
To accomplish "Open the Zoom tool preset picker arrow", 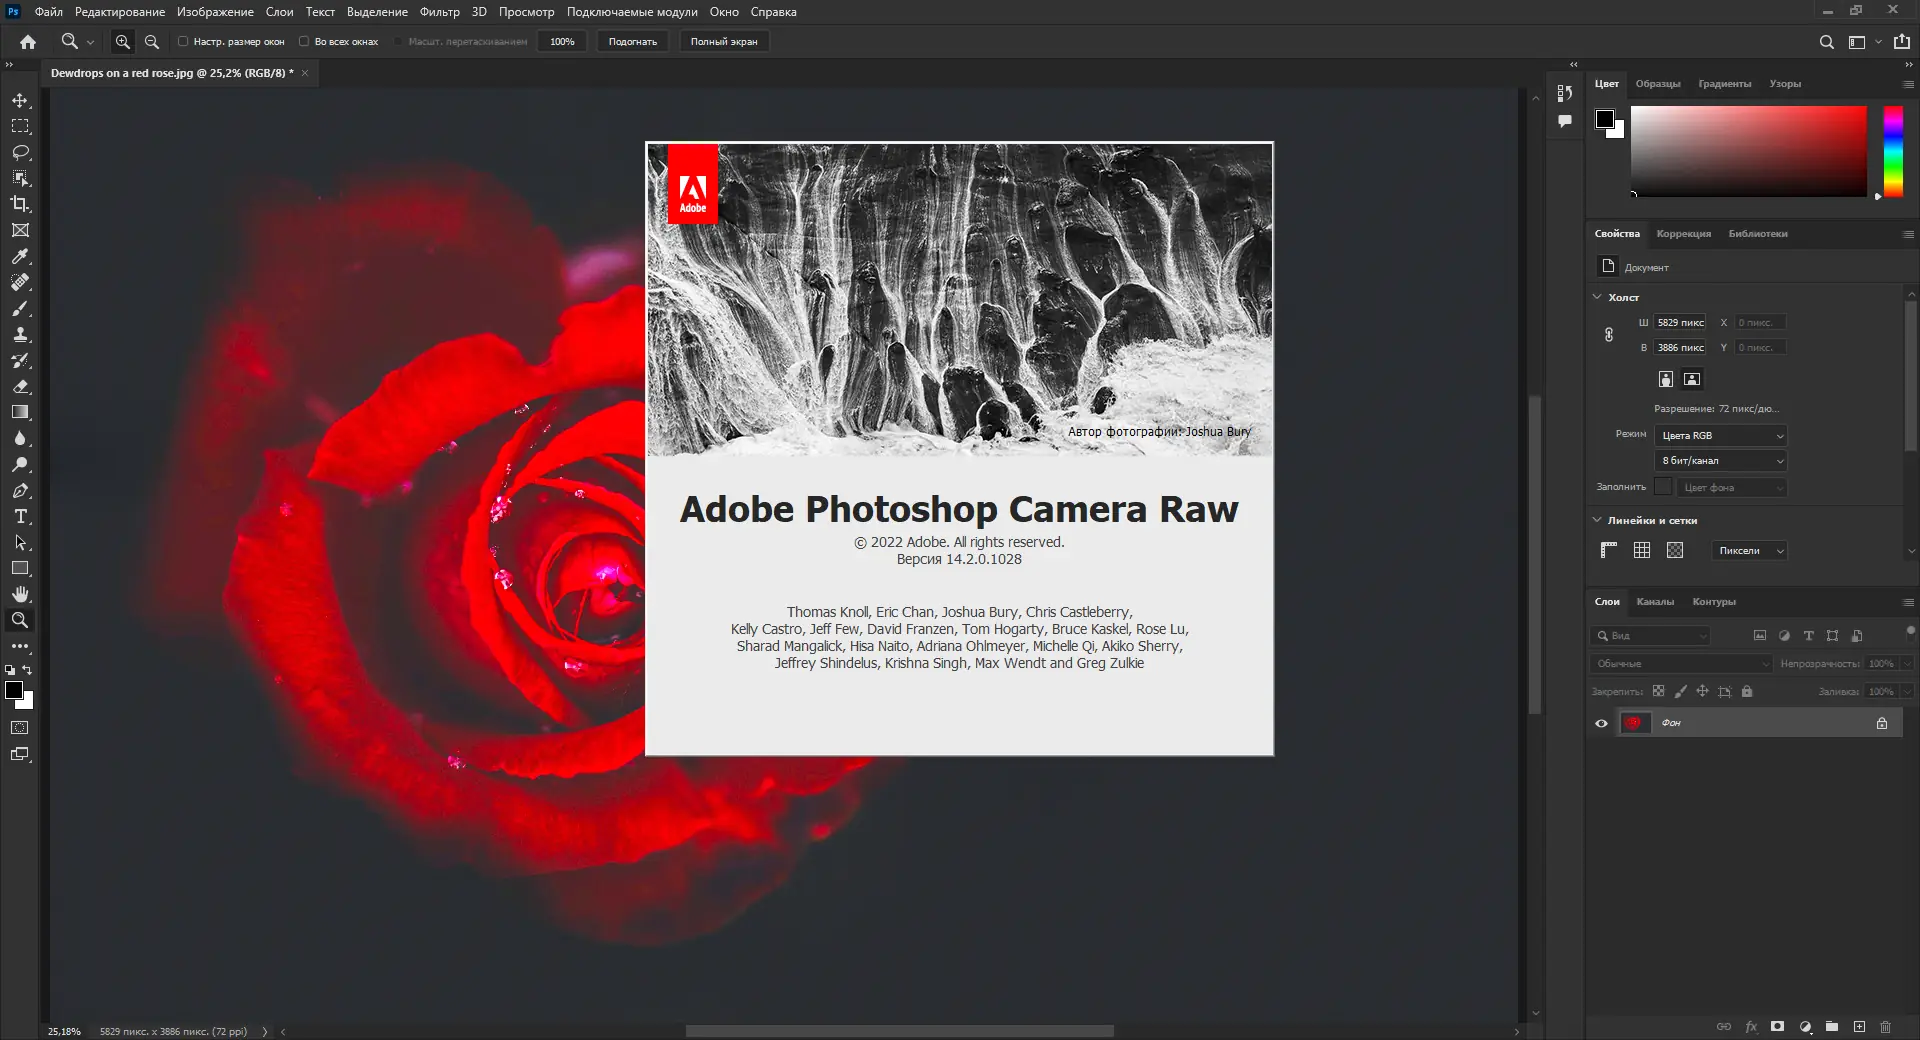I will tap(90, 42).
